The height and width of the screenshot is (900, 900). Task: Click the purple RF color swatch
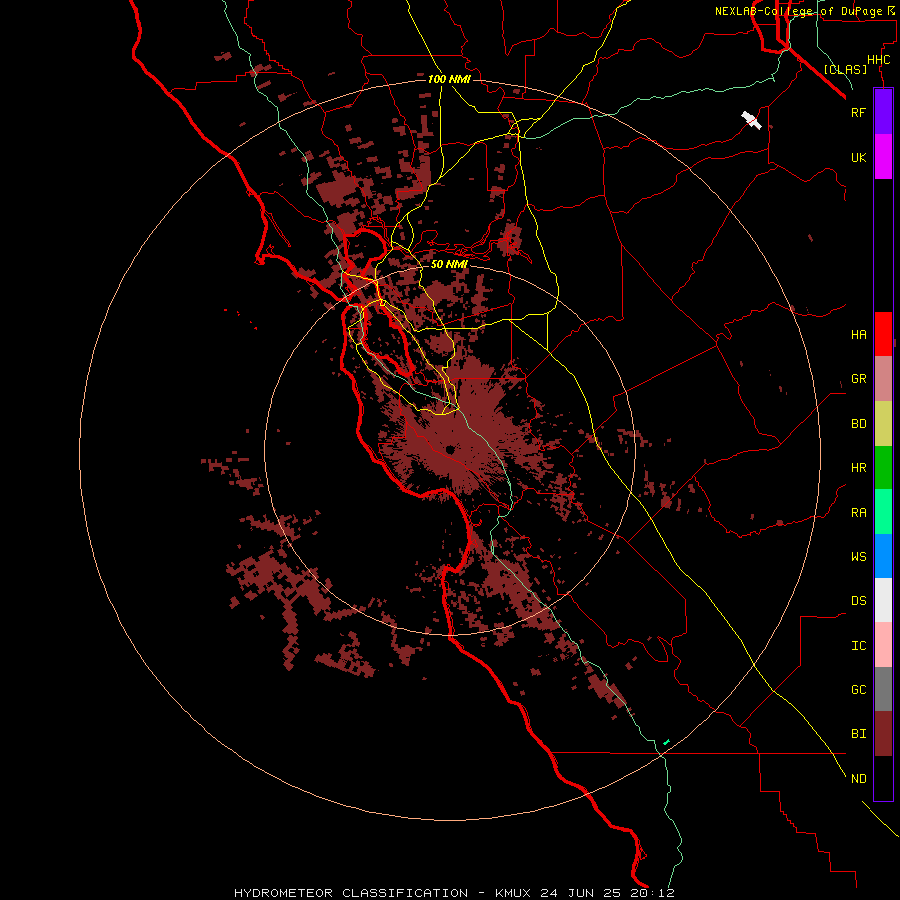[883, 112]
